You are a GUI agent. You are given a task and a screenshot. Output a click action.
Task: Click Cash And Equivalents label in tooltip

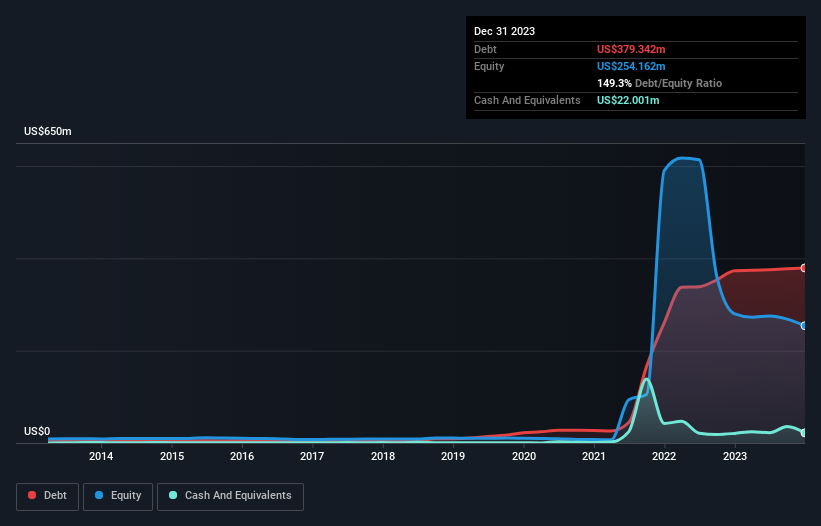(527, 100)
